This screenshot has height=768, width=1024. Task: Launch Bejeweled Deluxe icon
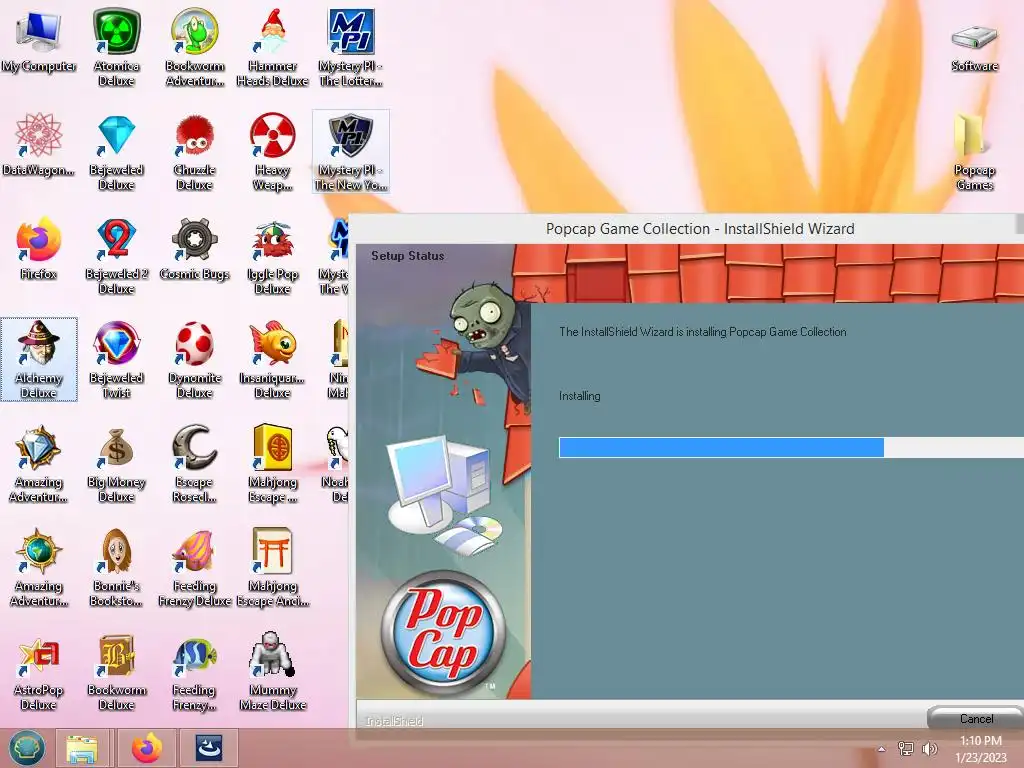(116, 152)
